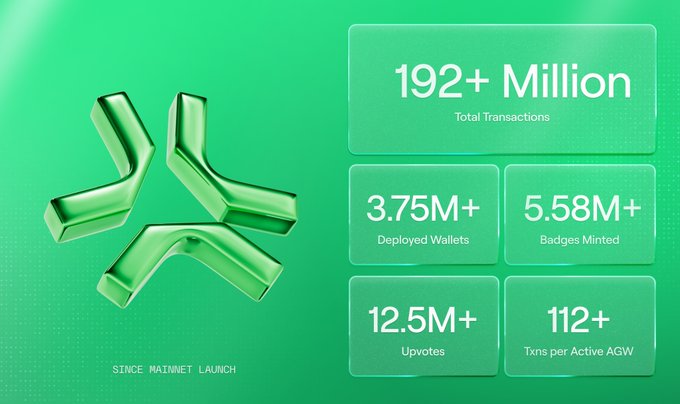This screenshot has height=404, width=680.
Task: Select the 'Upvotes' label
Action: coord(423,351)
